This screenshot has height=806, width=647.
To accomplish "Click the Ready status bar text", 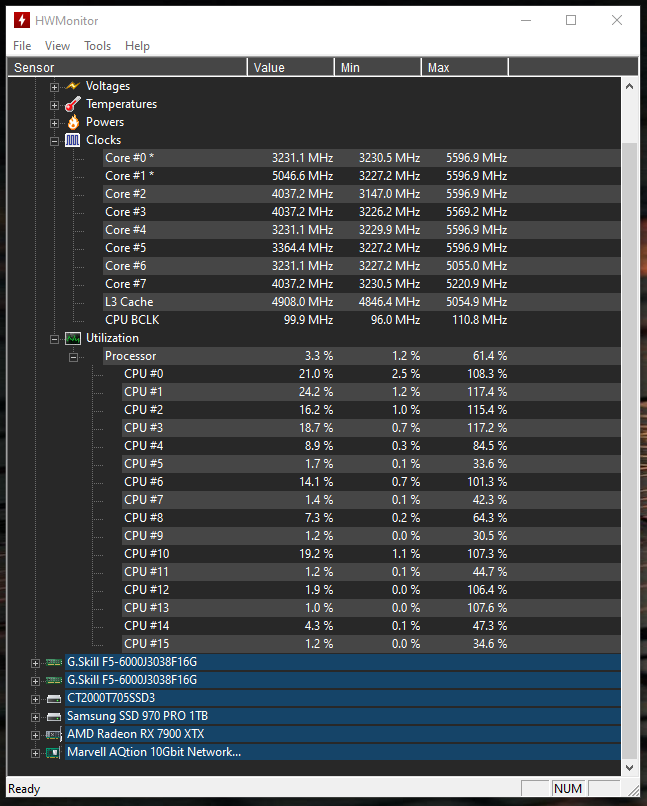I will pyautogui.click(x=24, y=789).
